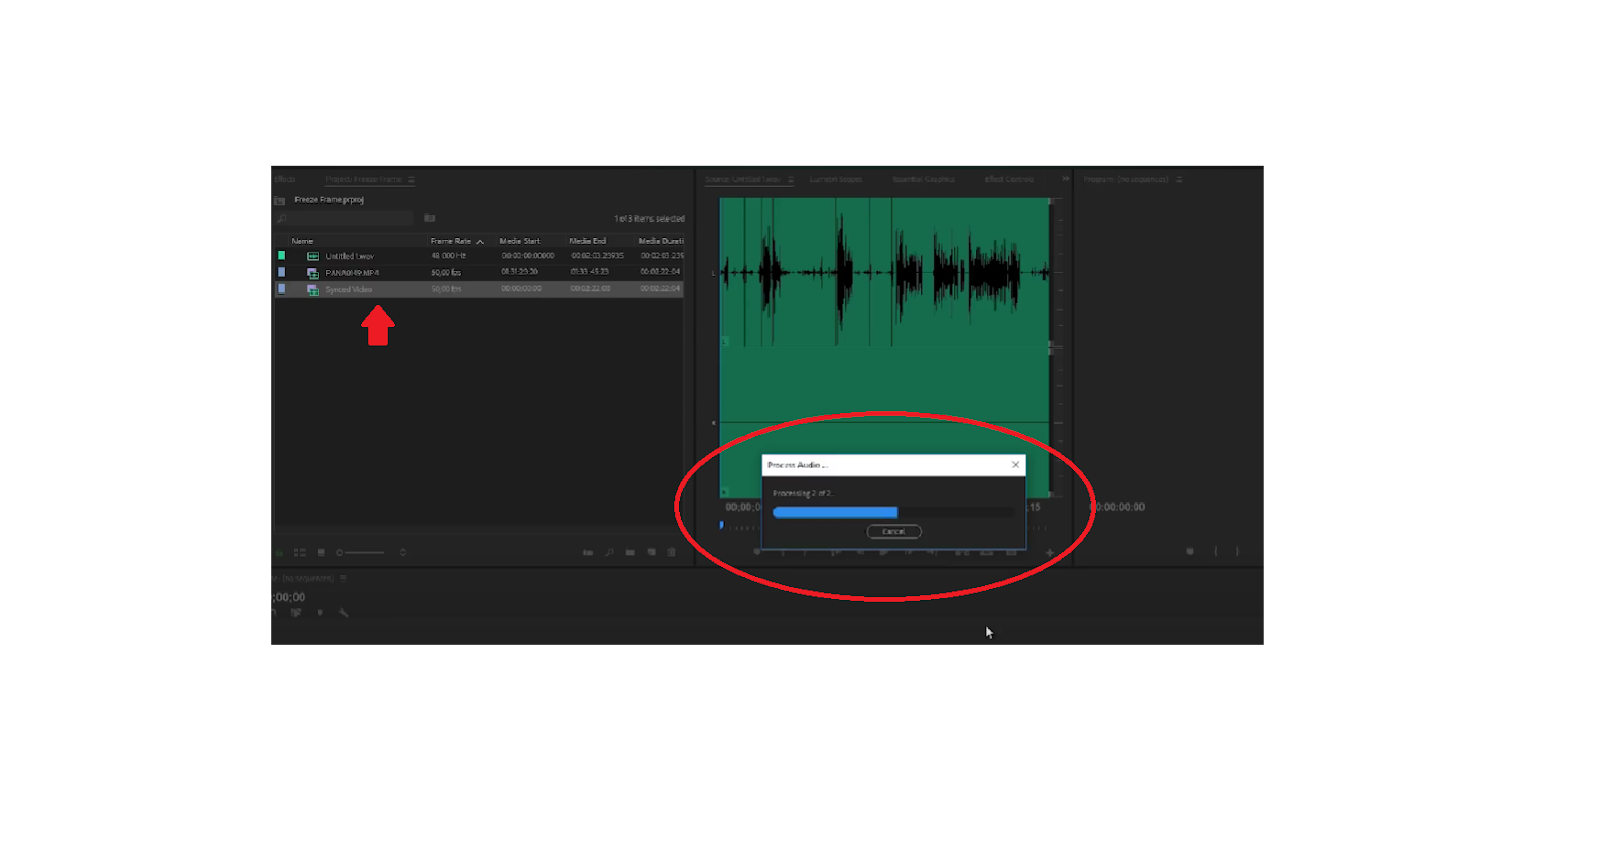The height and width of the screenshot is (849, 1600).
Task: Sort by the Media End column header
Action: coord(588,241)
